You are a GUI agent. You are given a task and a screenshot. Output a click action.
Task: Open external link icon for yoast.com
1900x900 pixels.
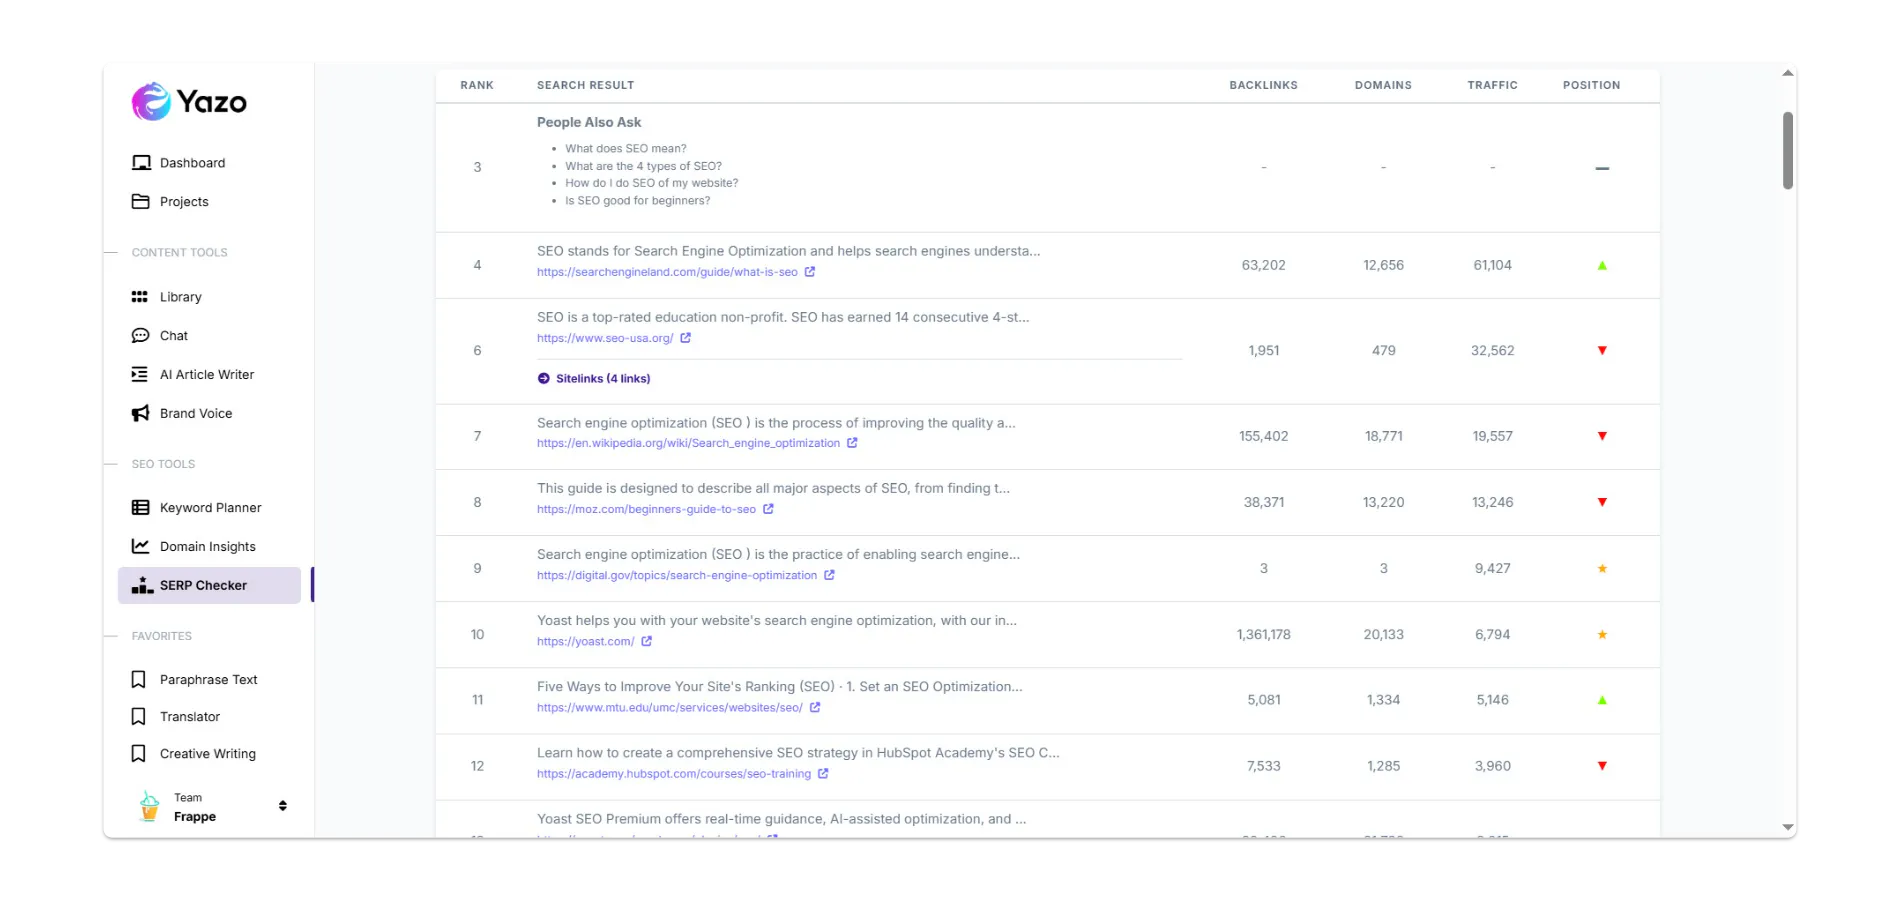pos(647,641)
